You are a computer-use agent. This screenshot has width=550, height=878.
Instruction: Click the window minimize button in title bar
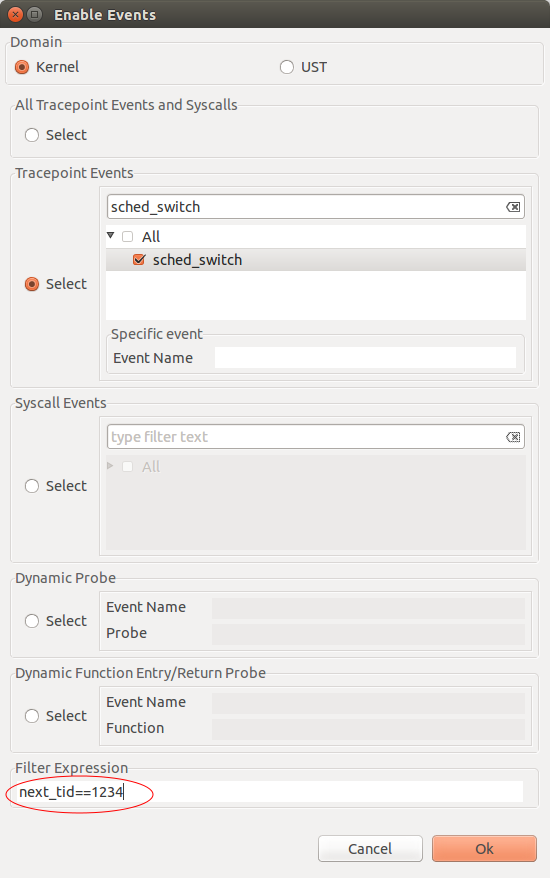(x=35, y=15)
